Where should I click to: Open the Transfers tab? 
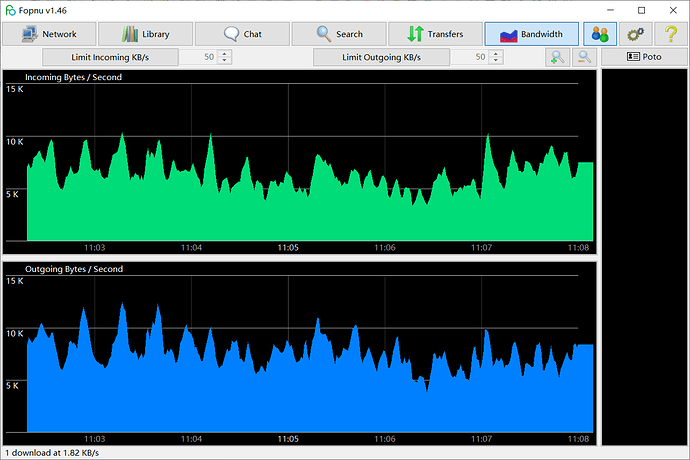(x=436, y=34)
